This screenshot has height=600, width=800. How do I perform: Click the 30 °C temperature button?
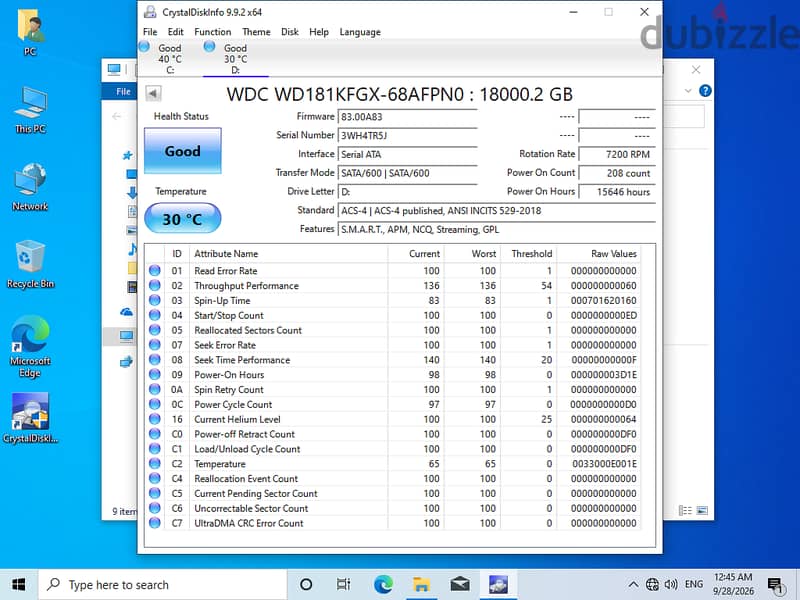click(183, 218)
